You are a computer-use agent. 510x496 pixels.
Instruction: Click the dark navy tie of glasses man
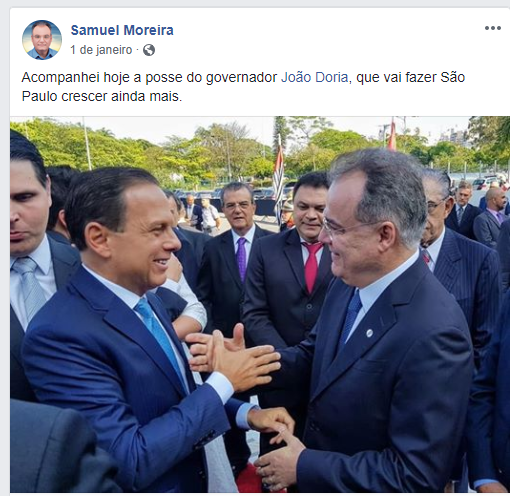351,317
